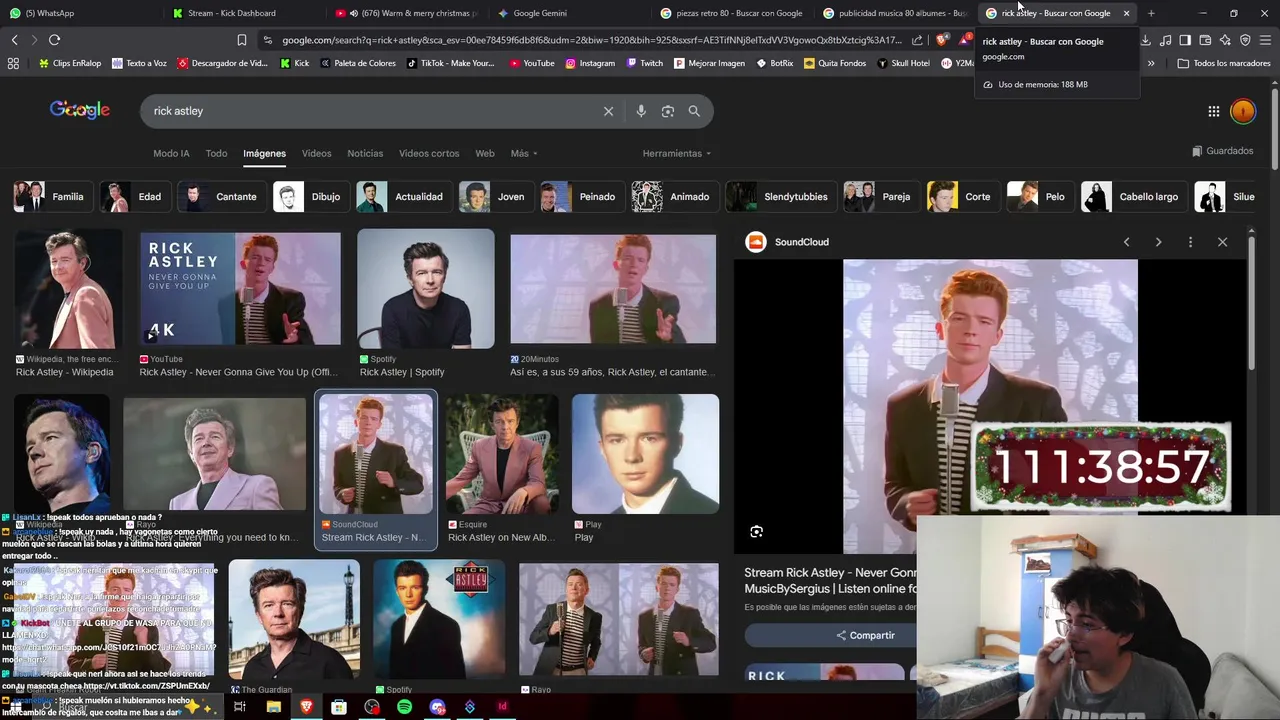Expand the Herramientas dropdown
Screen dimensions: 1280x720
tap(677, 154)
